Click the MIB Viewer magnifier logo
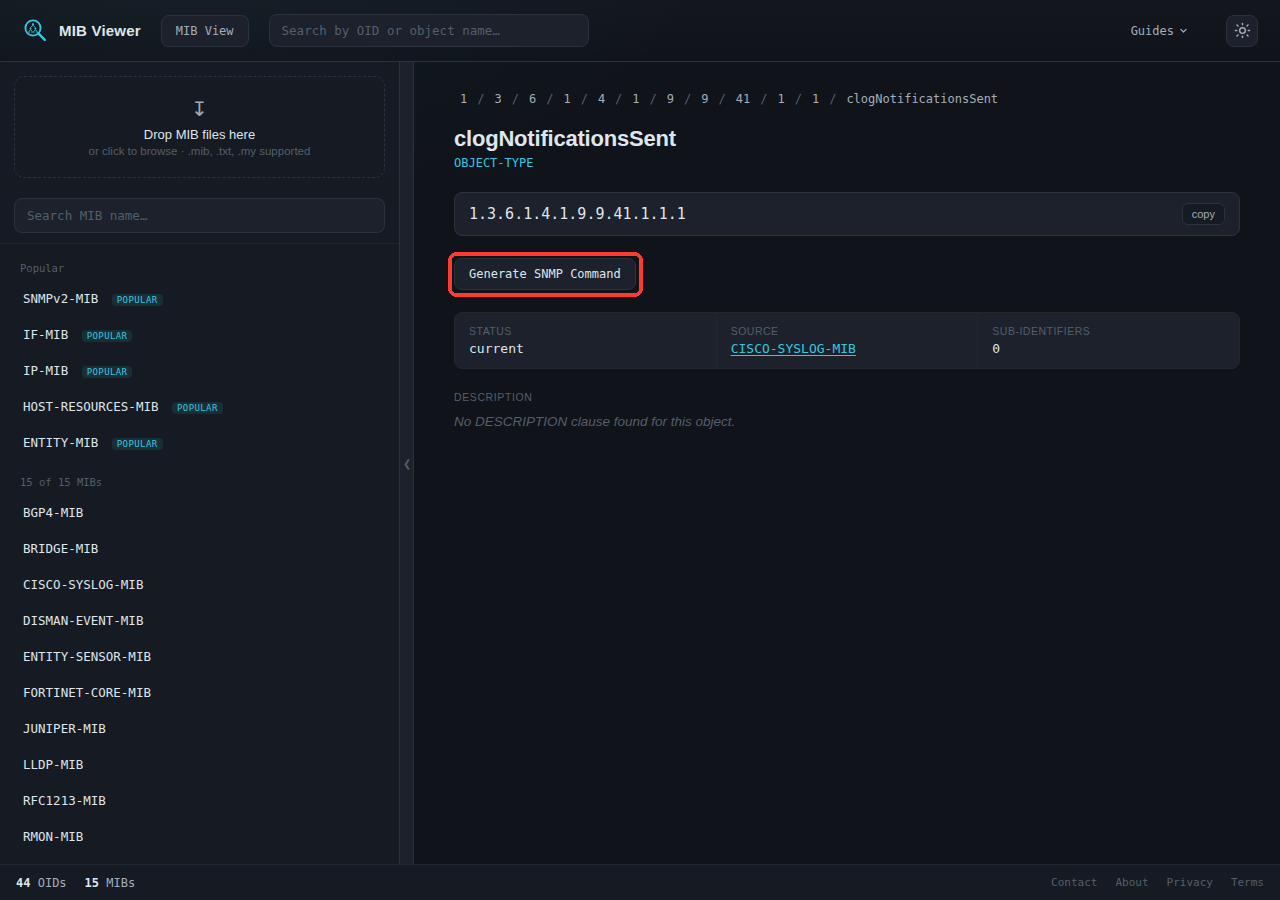Image resolution: width=1280 pixels, height=900 pixels. click(35, 30)
